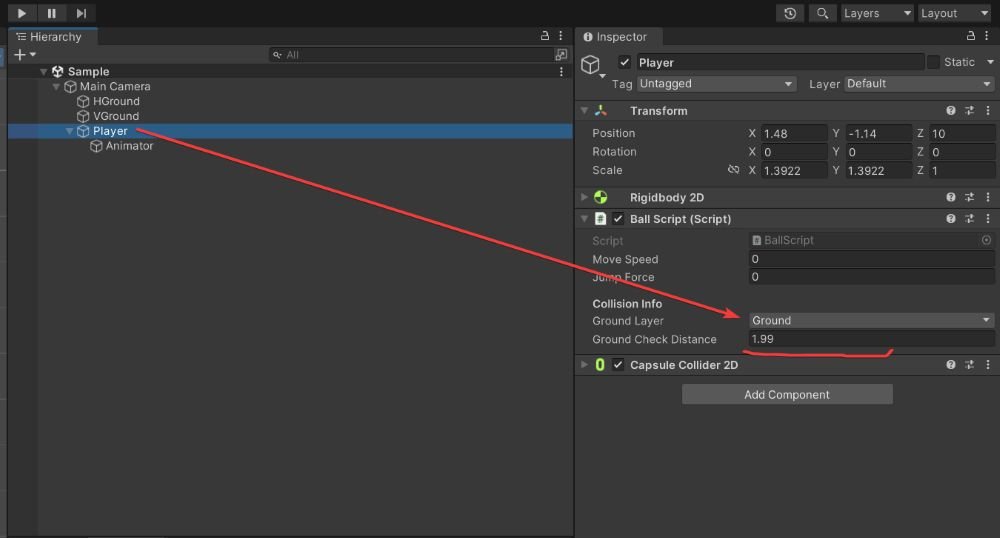This screenshot has height=538, width=1000.
Task: Focus the Hierarchy search field
Action: coord(411,55)
